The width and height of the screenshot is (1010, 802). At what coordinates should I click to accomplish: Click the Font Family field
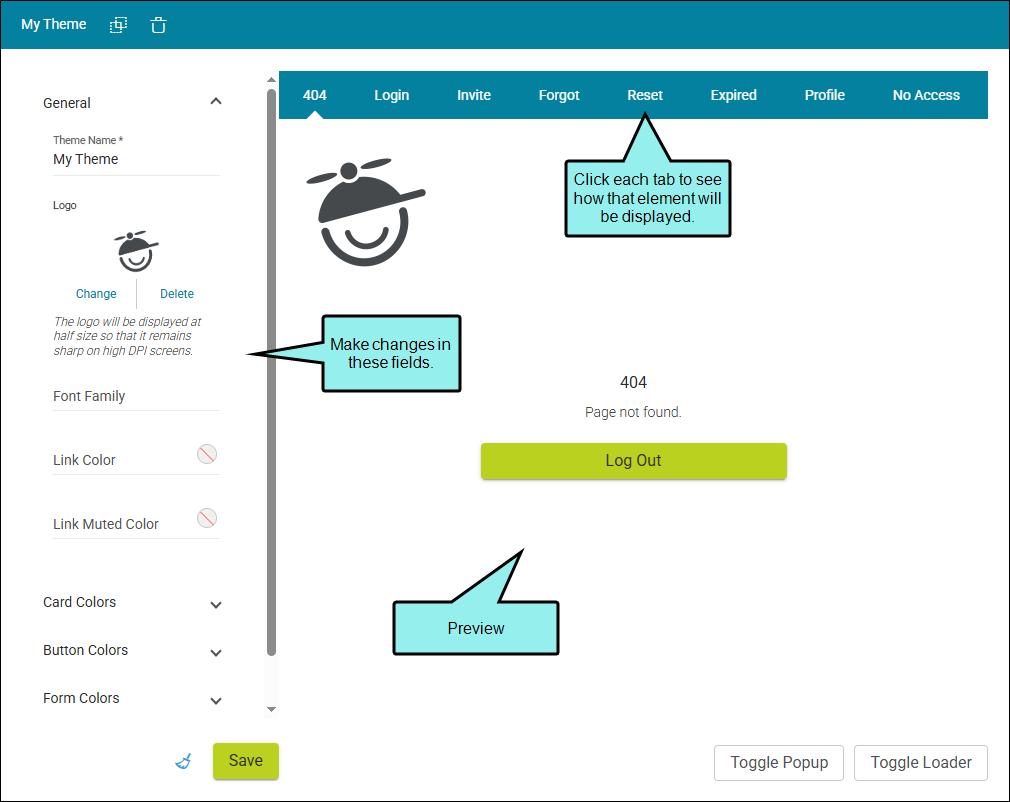click(x=136, y=396)
